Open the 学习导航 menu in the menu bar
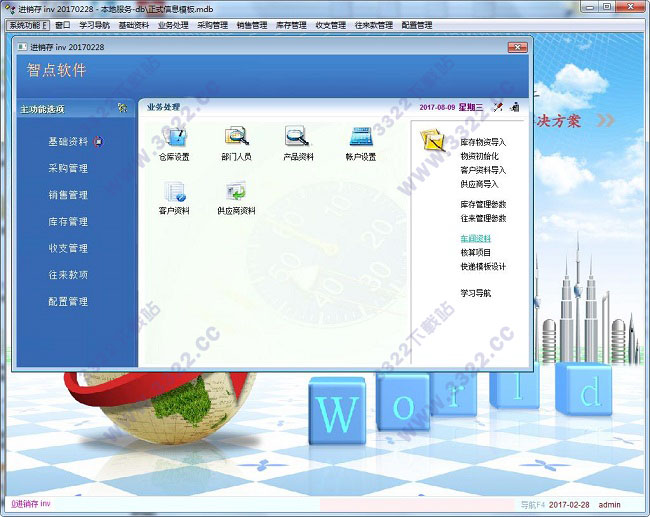650x517 pixels. point(95,25)
